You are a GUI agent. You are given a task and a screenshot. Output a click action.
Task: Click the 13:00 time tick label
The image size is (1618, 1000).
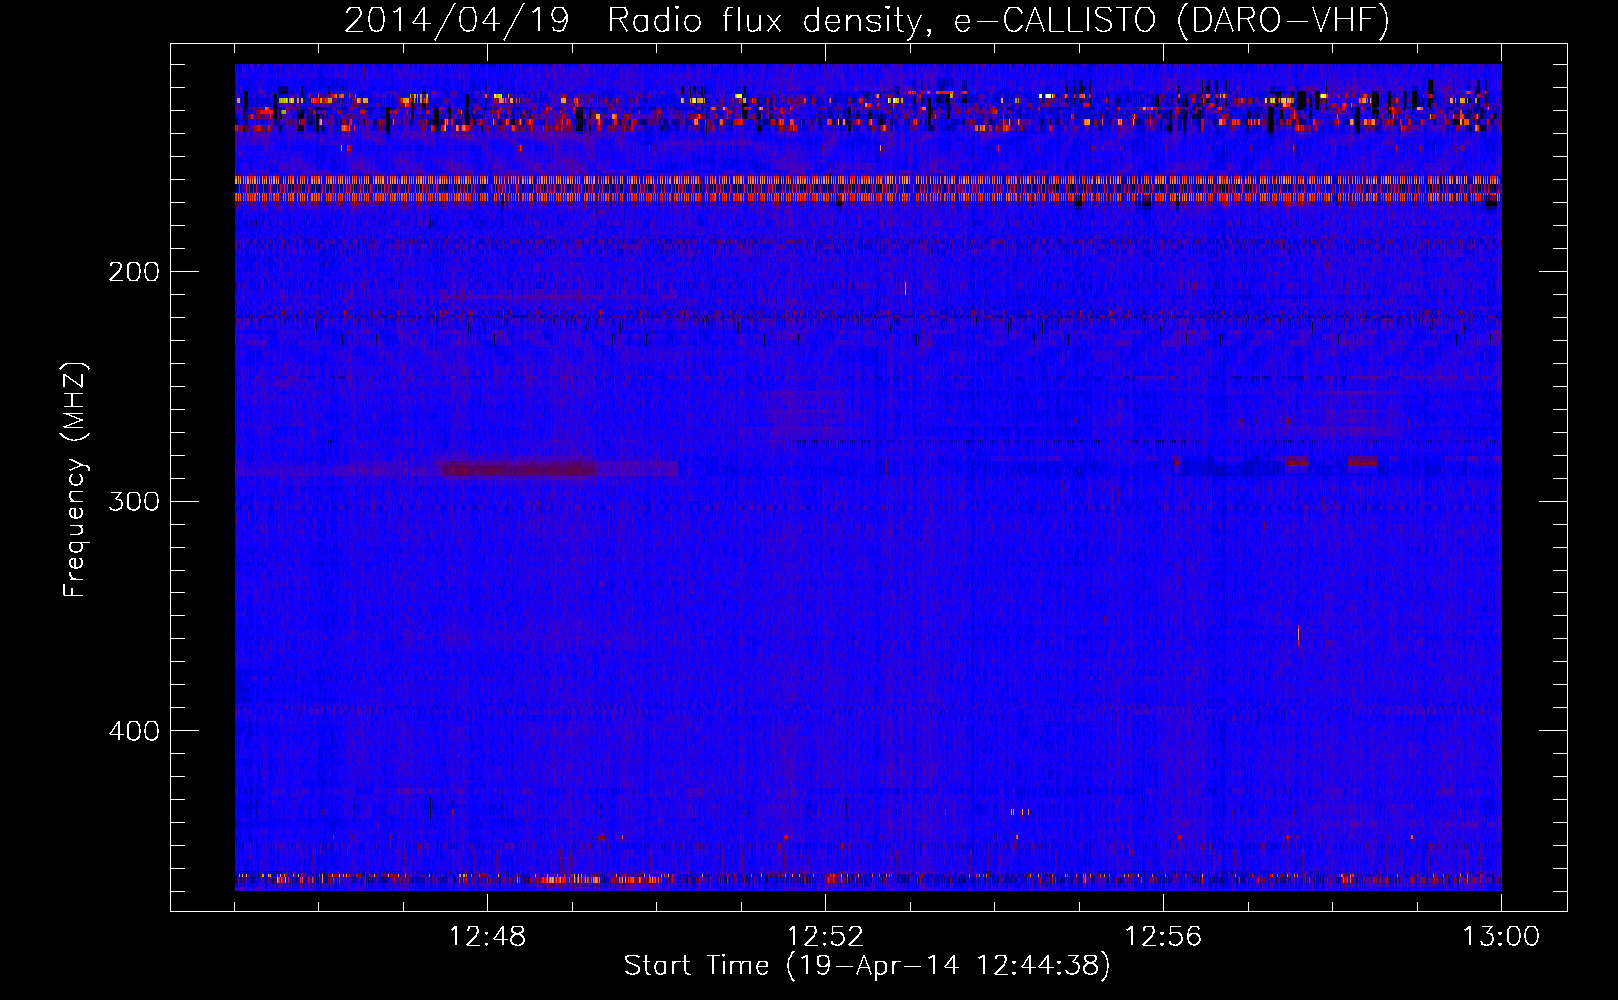(1500, 937)
